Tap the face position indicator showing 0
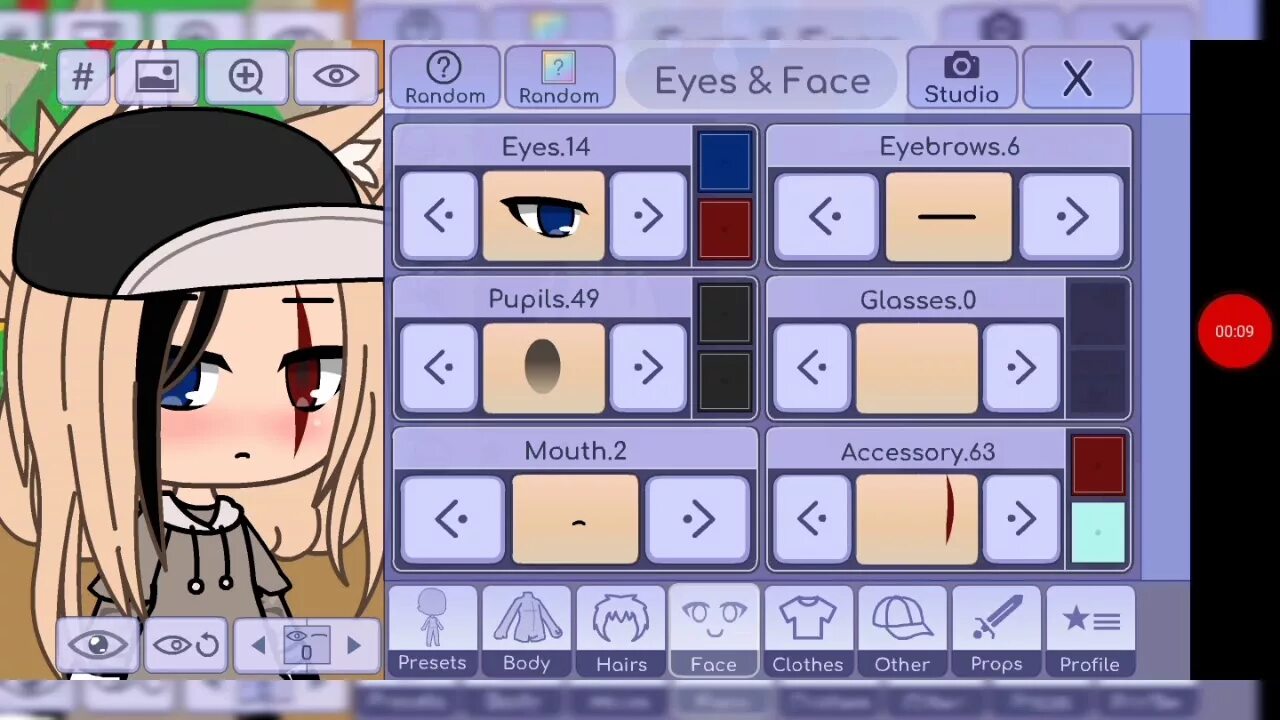Viewport: 1280px width, 720px height. coord(306,646)
